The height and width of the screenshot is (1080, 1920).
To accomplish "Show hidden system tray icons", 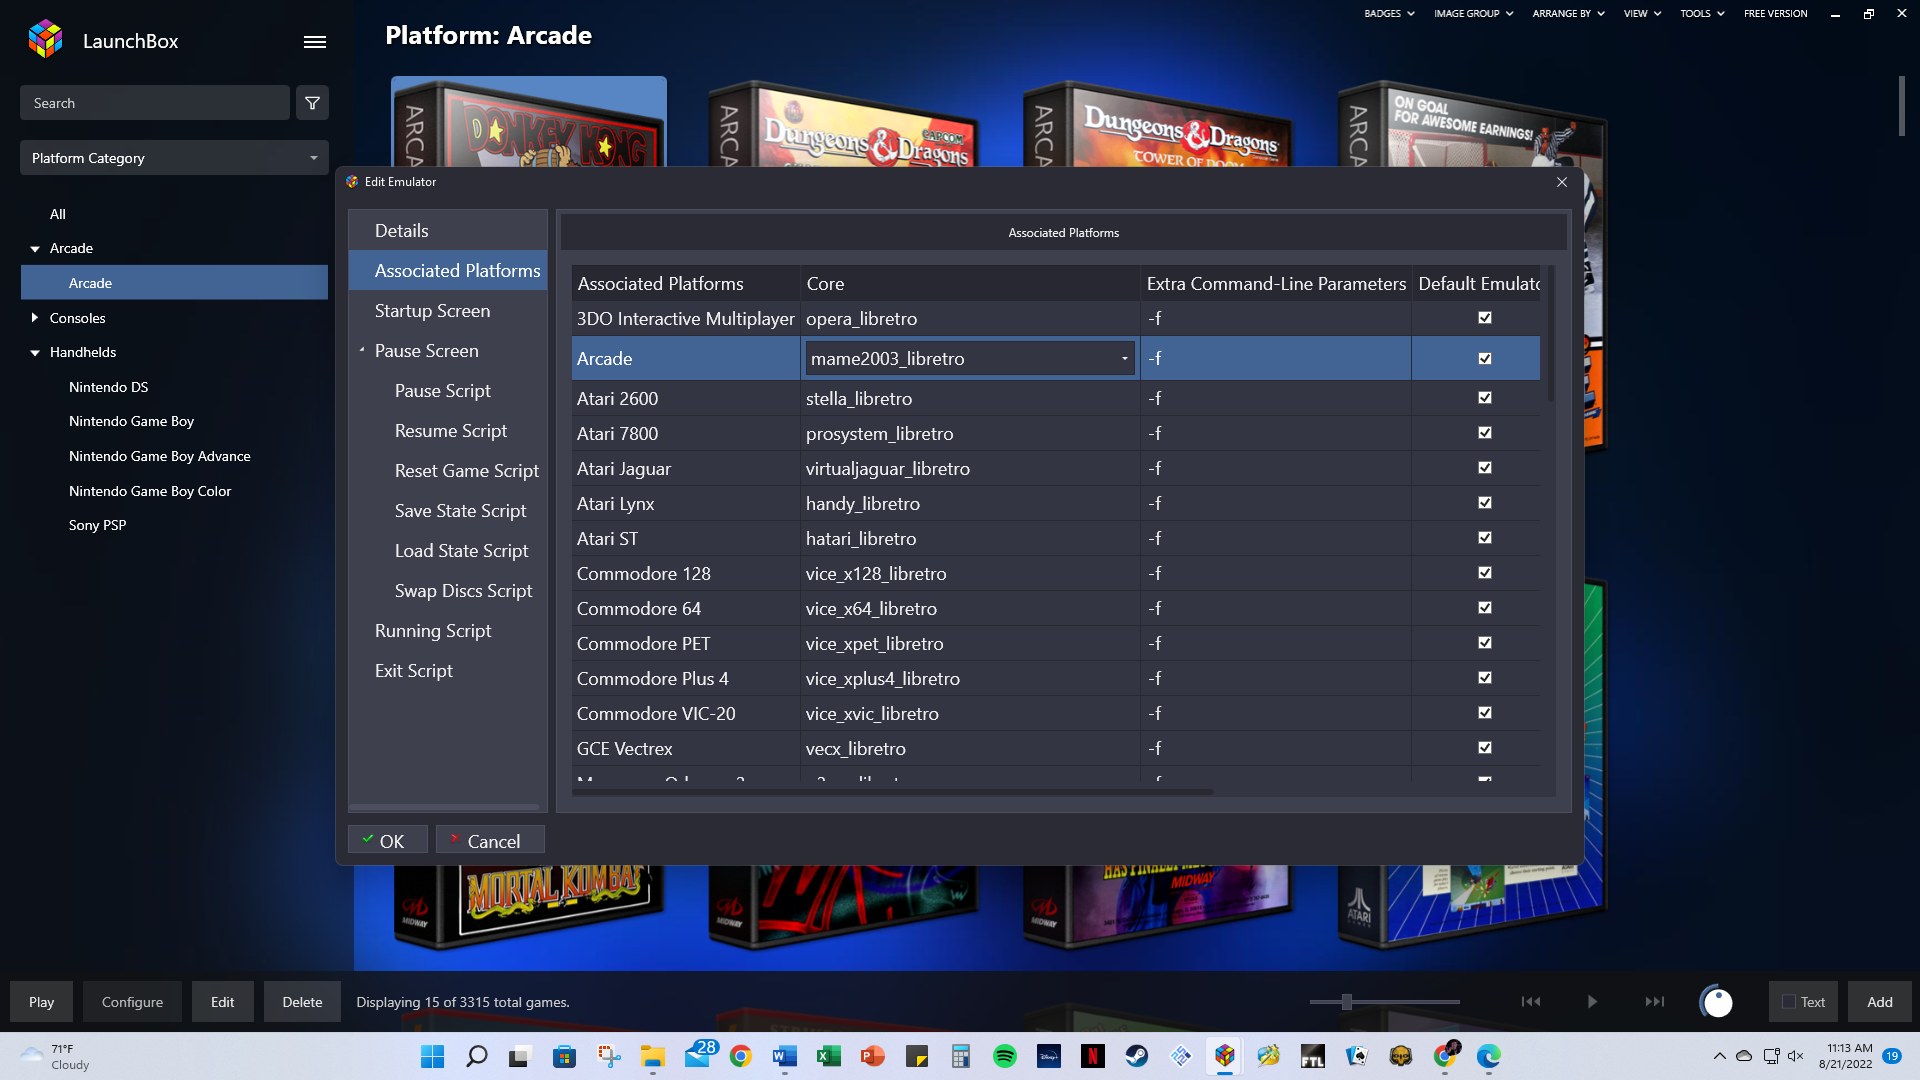I will click(1719, 1056).
